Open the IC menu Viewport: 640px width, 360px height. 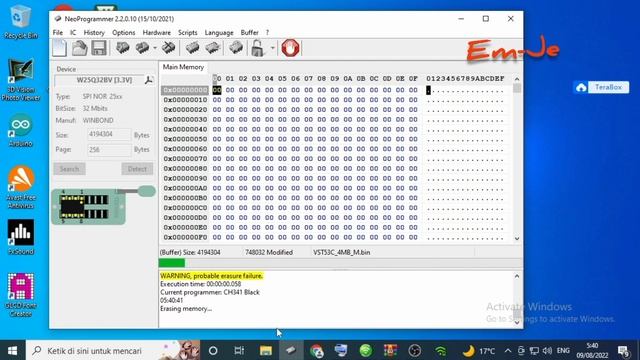pyautogui.click(x=73, y=33)
